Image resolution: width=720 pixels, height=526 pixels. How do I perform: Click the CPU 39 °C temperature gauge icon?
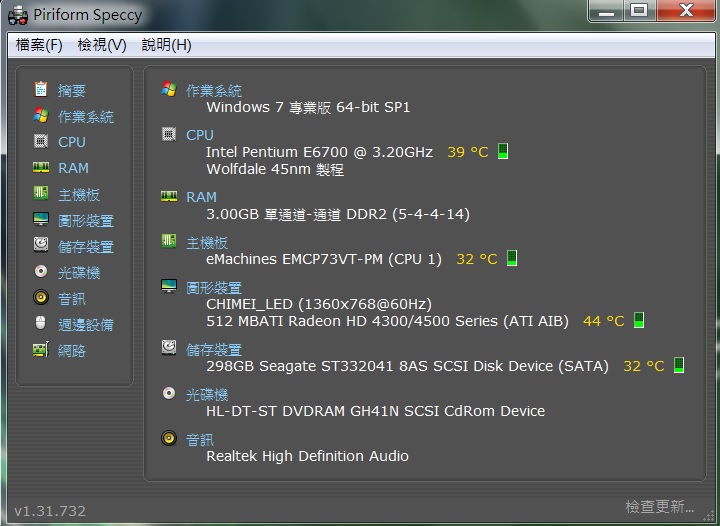point(503,151)
